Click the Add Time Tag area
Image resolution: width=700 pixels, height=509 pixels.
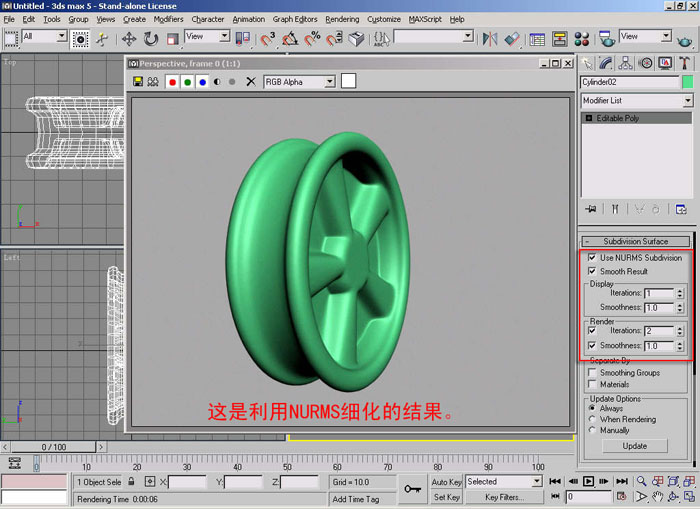click(x=362, y=499)
